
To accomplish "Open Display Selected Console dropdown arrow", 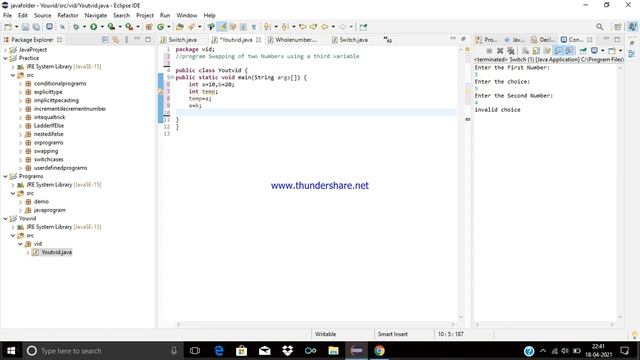I will pos(602,51).
